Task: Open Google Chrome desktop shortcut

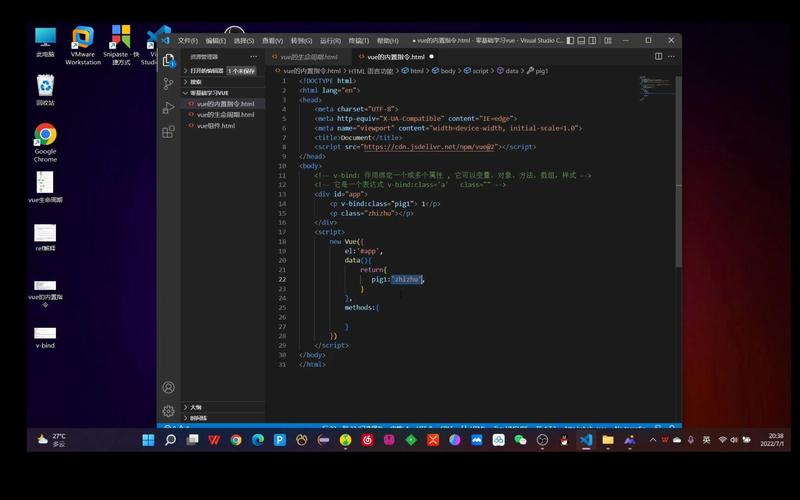Action: point(45,143)
